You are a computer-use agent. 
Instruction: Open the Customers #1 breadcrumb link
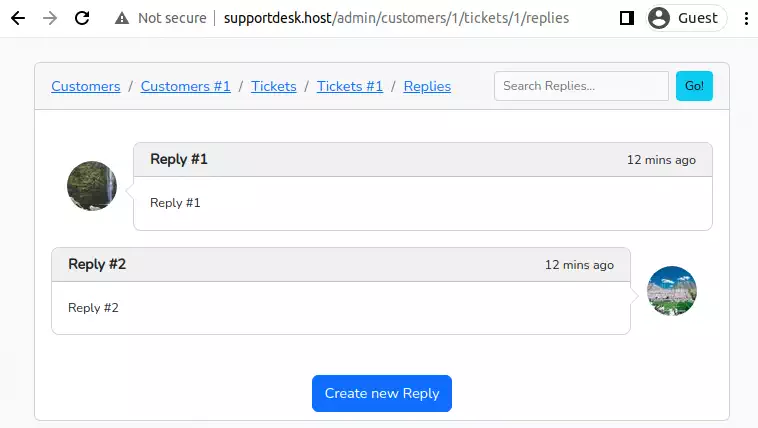coord(185,86)
